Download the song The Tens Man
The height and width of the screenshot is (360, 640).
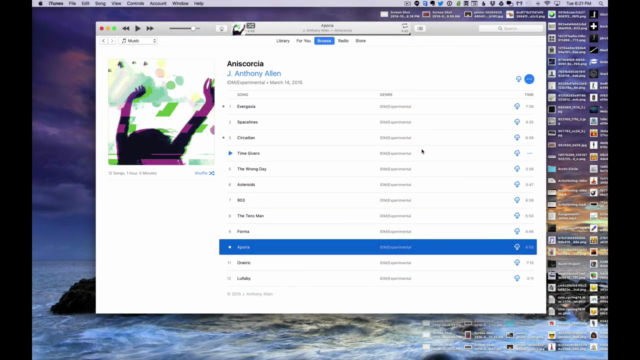pos(517,216)
